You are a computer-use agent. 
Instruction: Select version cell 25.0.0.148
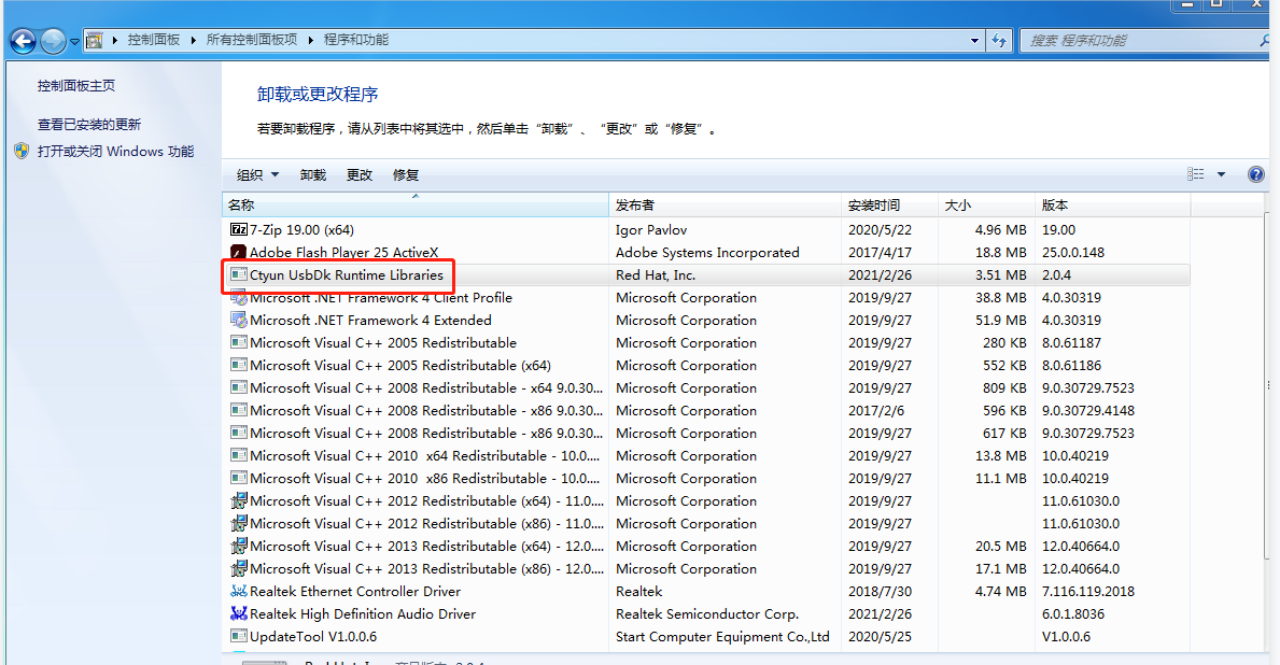pyautogui.click(x=1073, y=253)
